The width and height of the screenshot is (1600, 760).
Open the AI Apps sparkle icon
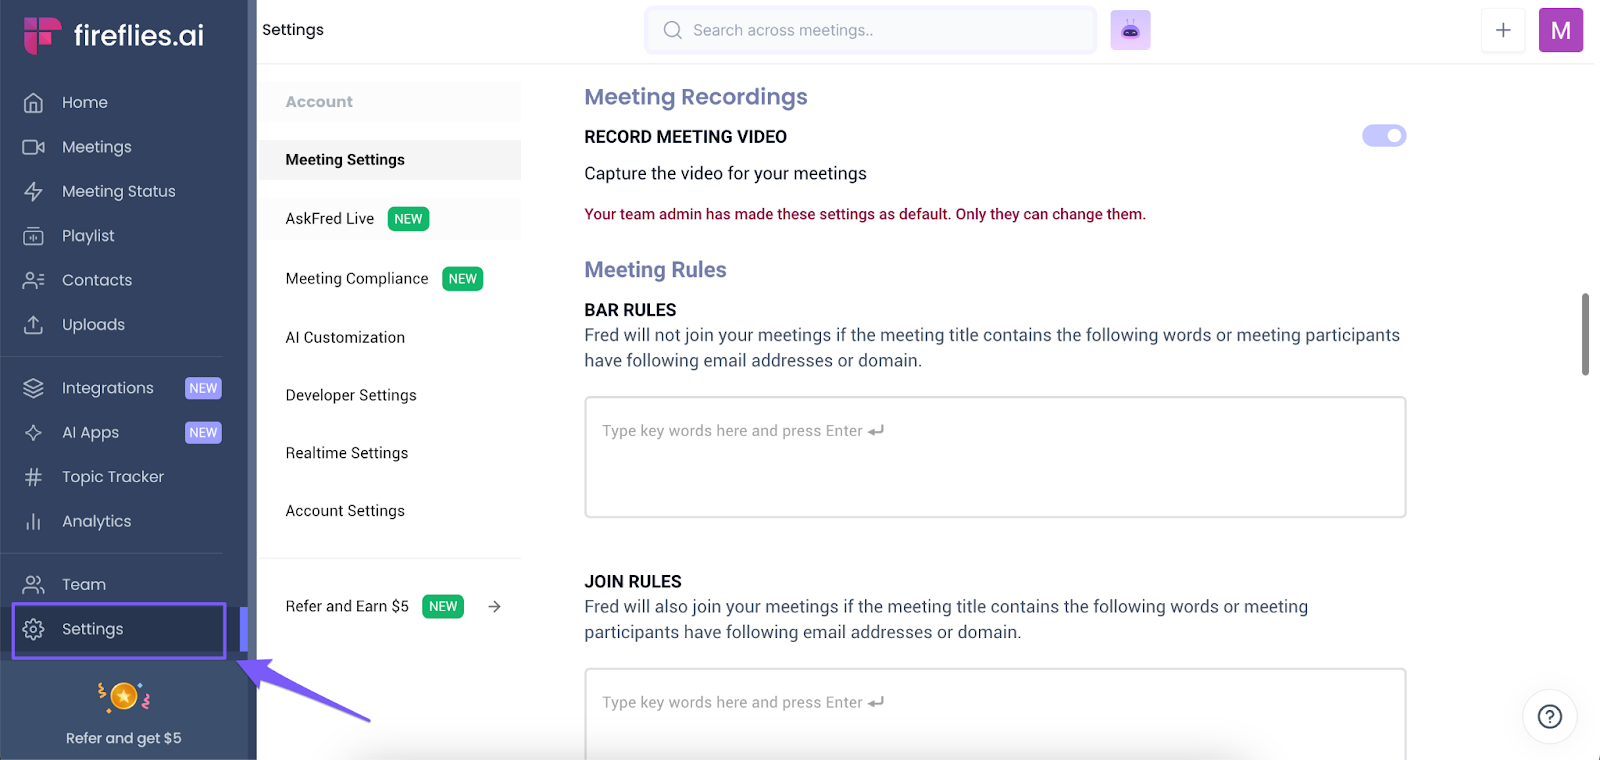pyautogui.click(x=33, y=432)
